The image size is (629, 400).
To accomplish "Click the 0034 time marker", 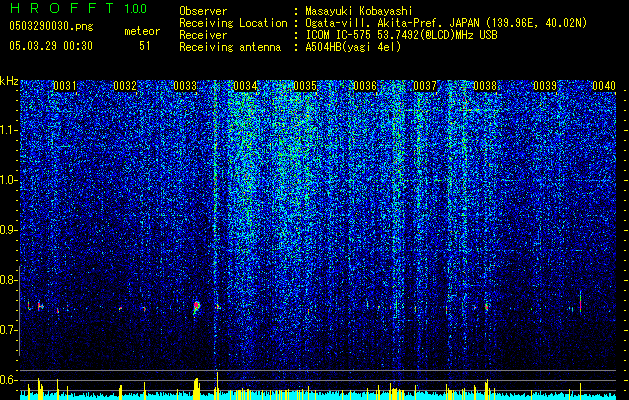I will click(x=245, y=86).
